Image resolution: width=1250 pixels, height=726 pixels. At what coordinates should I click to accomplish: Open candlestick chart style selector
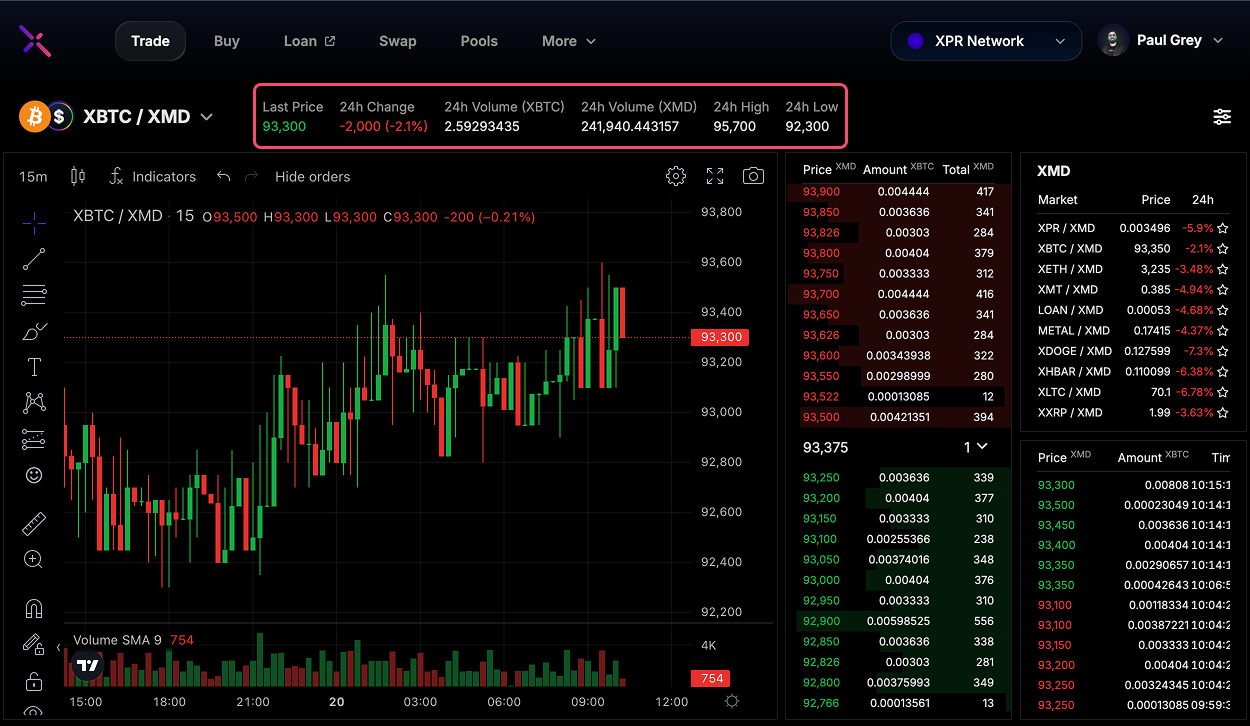78,176
